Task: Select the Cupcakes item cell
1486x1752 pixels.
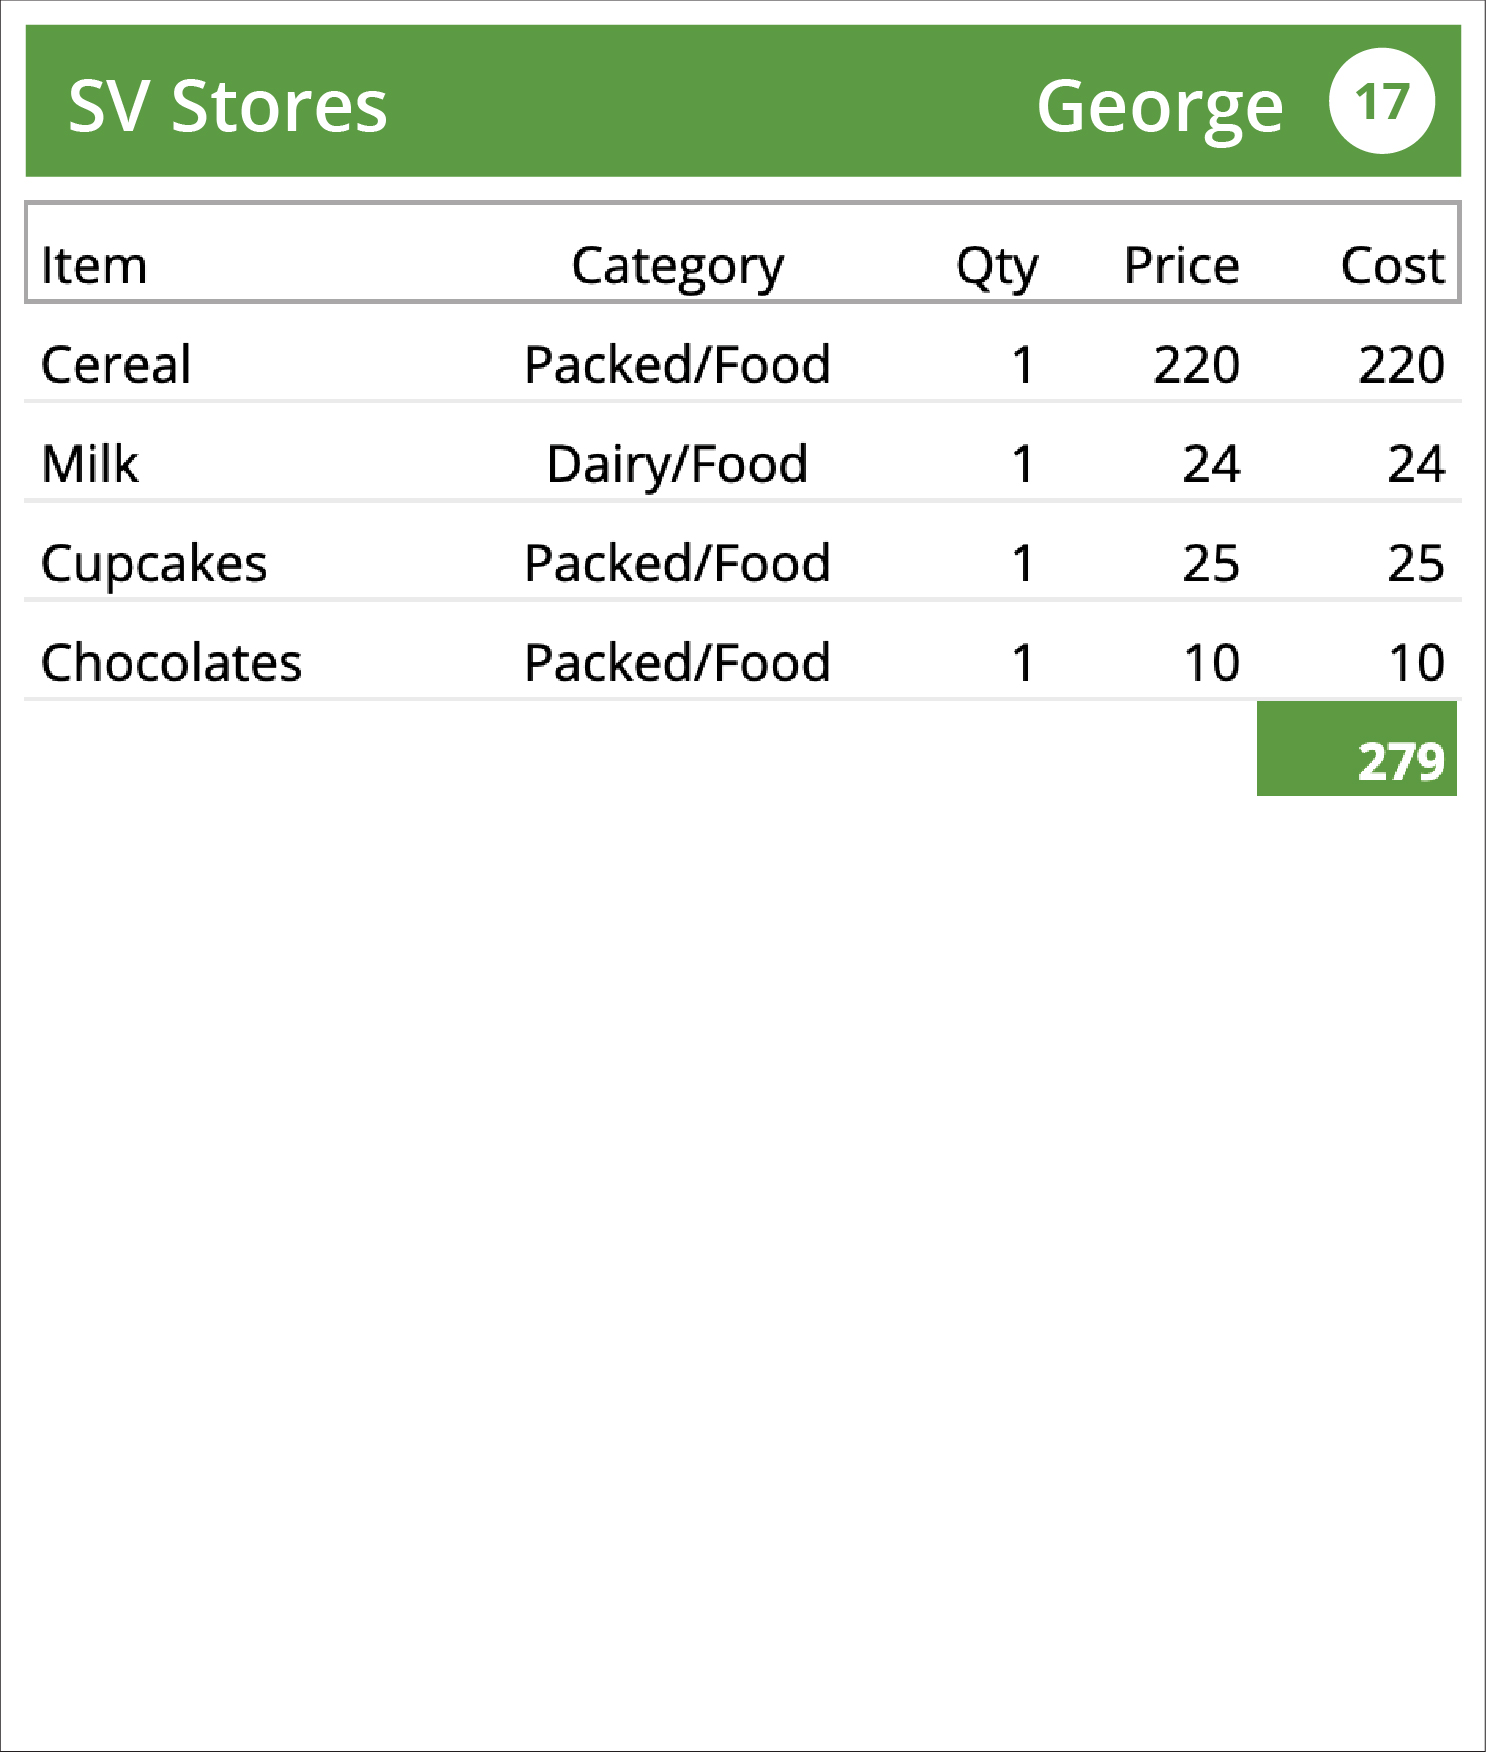Action: 154,565
